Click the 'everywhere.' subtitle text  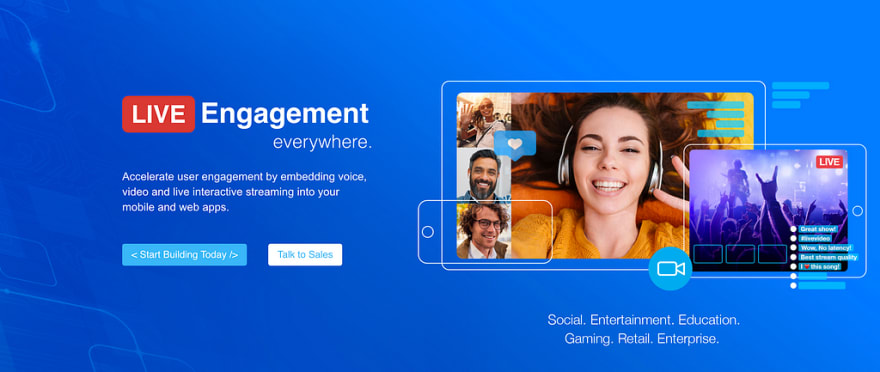tap(323, 143)
